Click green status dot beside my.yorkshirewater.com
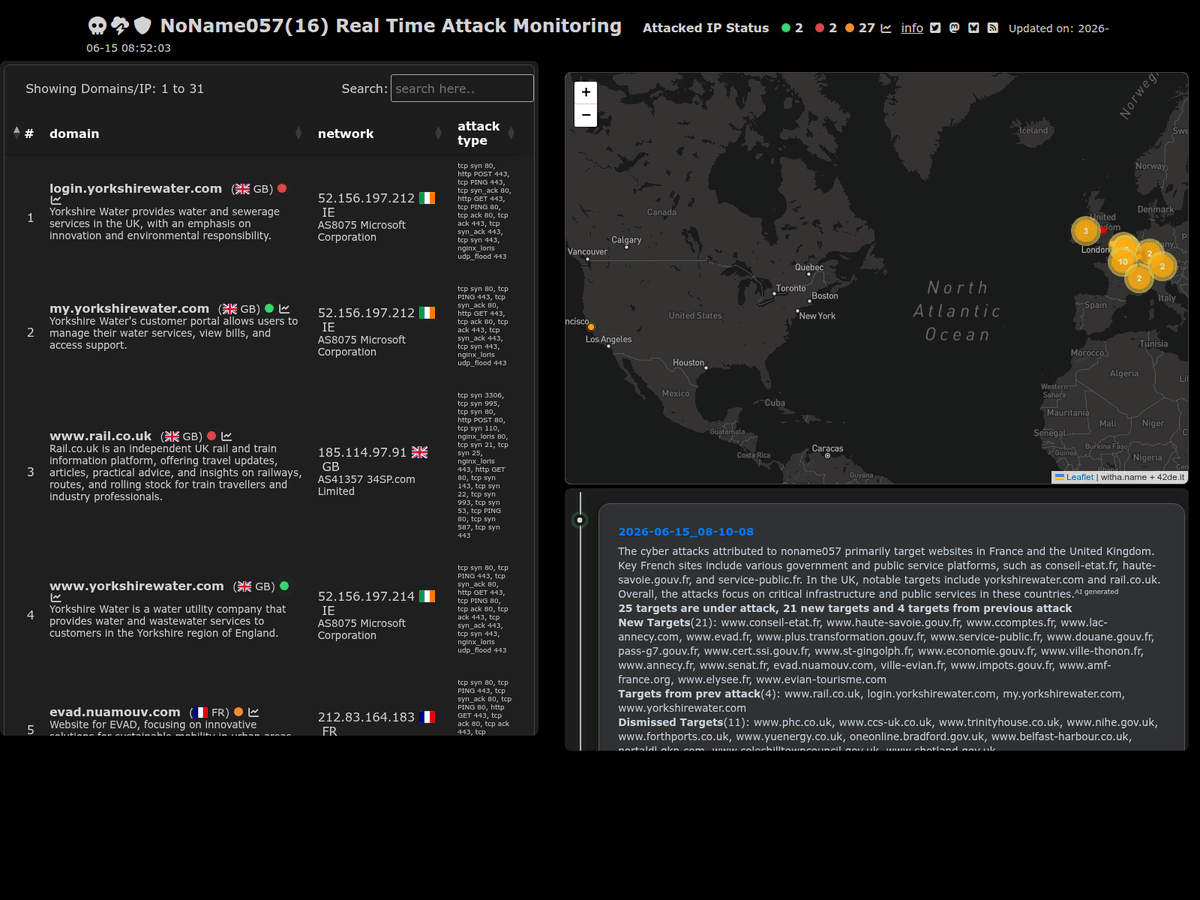Screen dimensions: 1200x900 point(269,309)
